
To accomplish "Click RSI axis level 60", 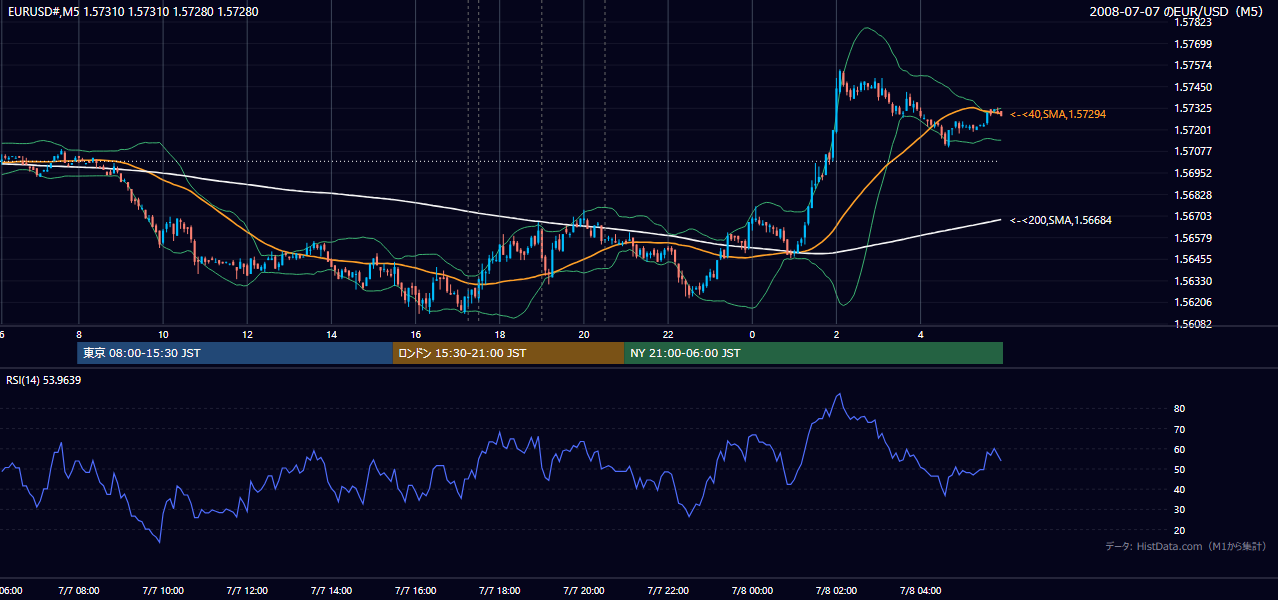I will (x=1179, y=449).
